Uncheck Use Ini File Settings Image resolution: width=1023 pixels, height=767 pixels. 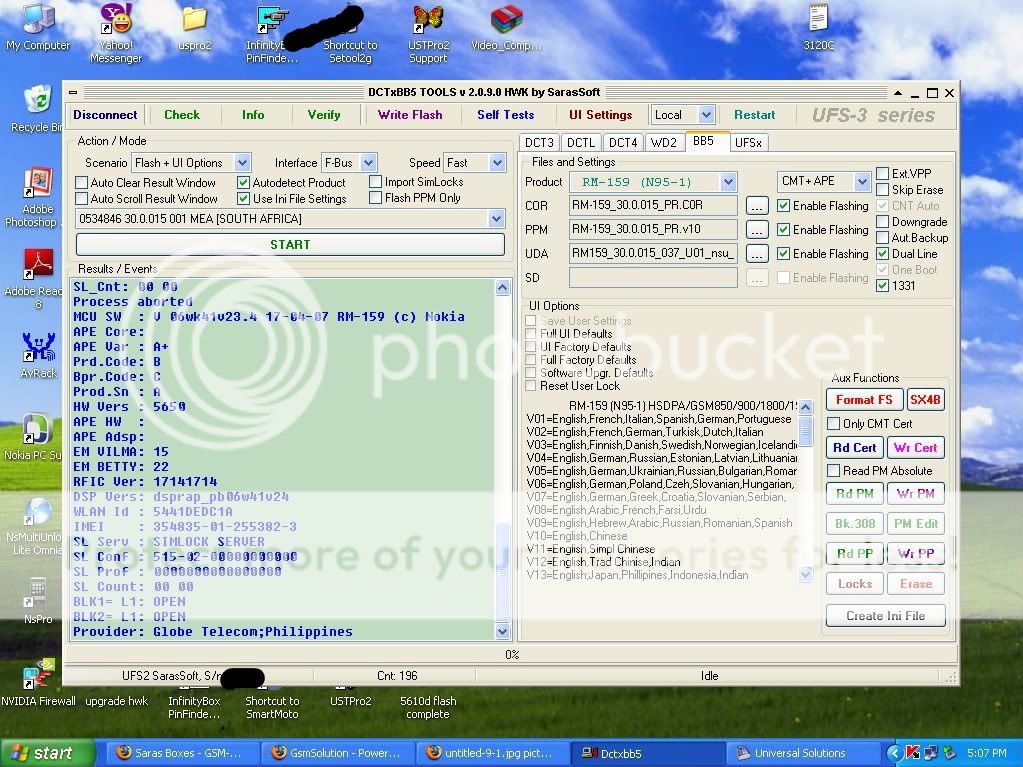tap(243, 198)
